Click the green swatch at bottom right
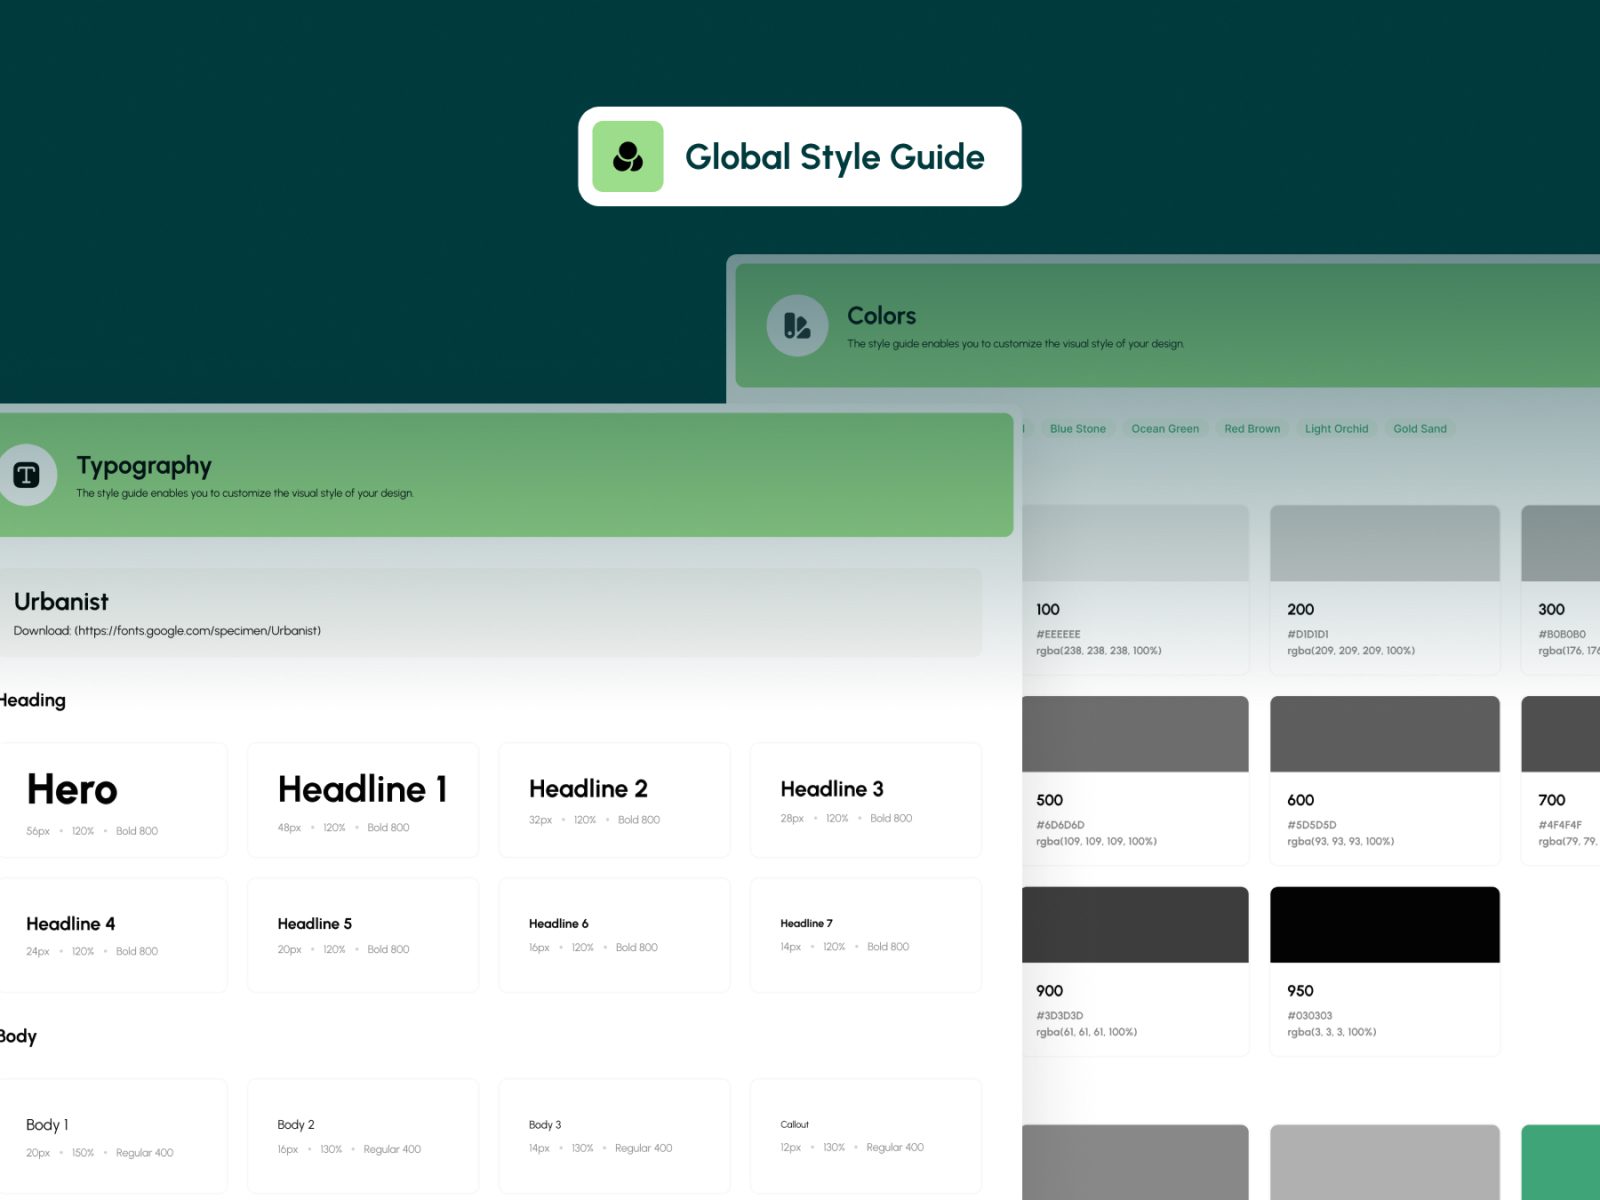Image resolution: width=1600 pixels, height=1200 pixels. click(x=1561, y=1162)
